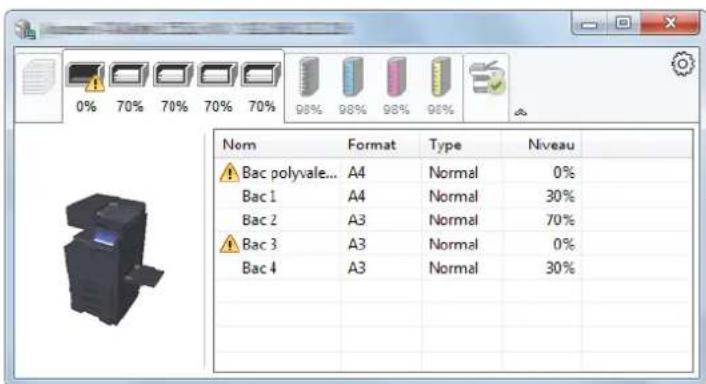Open the print job status tab
The width and height of the screenshot is (706, 384).
point(39,87)
